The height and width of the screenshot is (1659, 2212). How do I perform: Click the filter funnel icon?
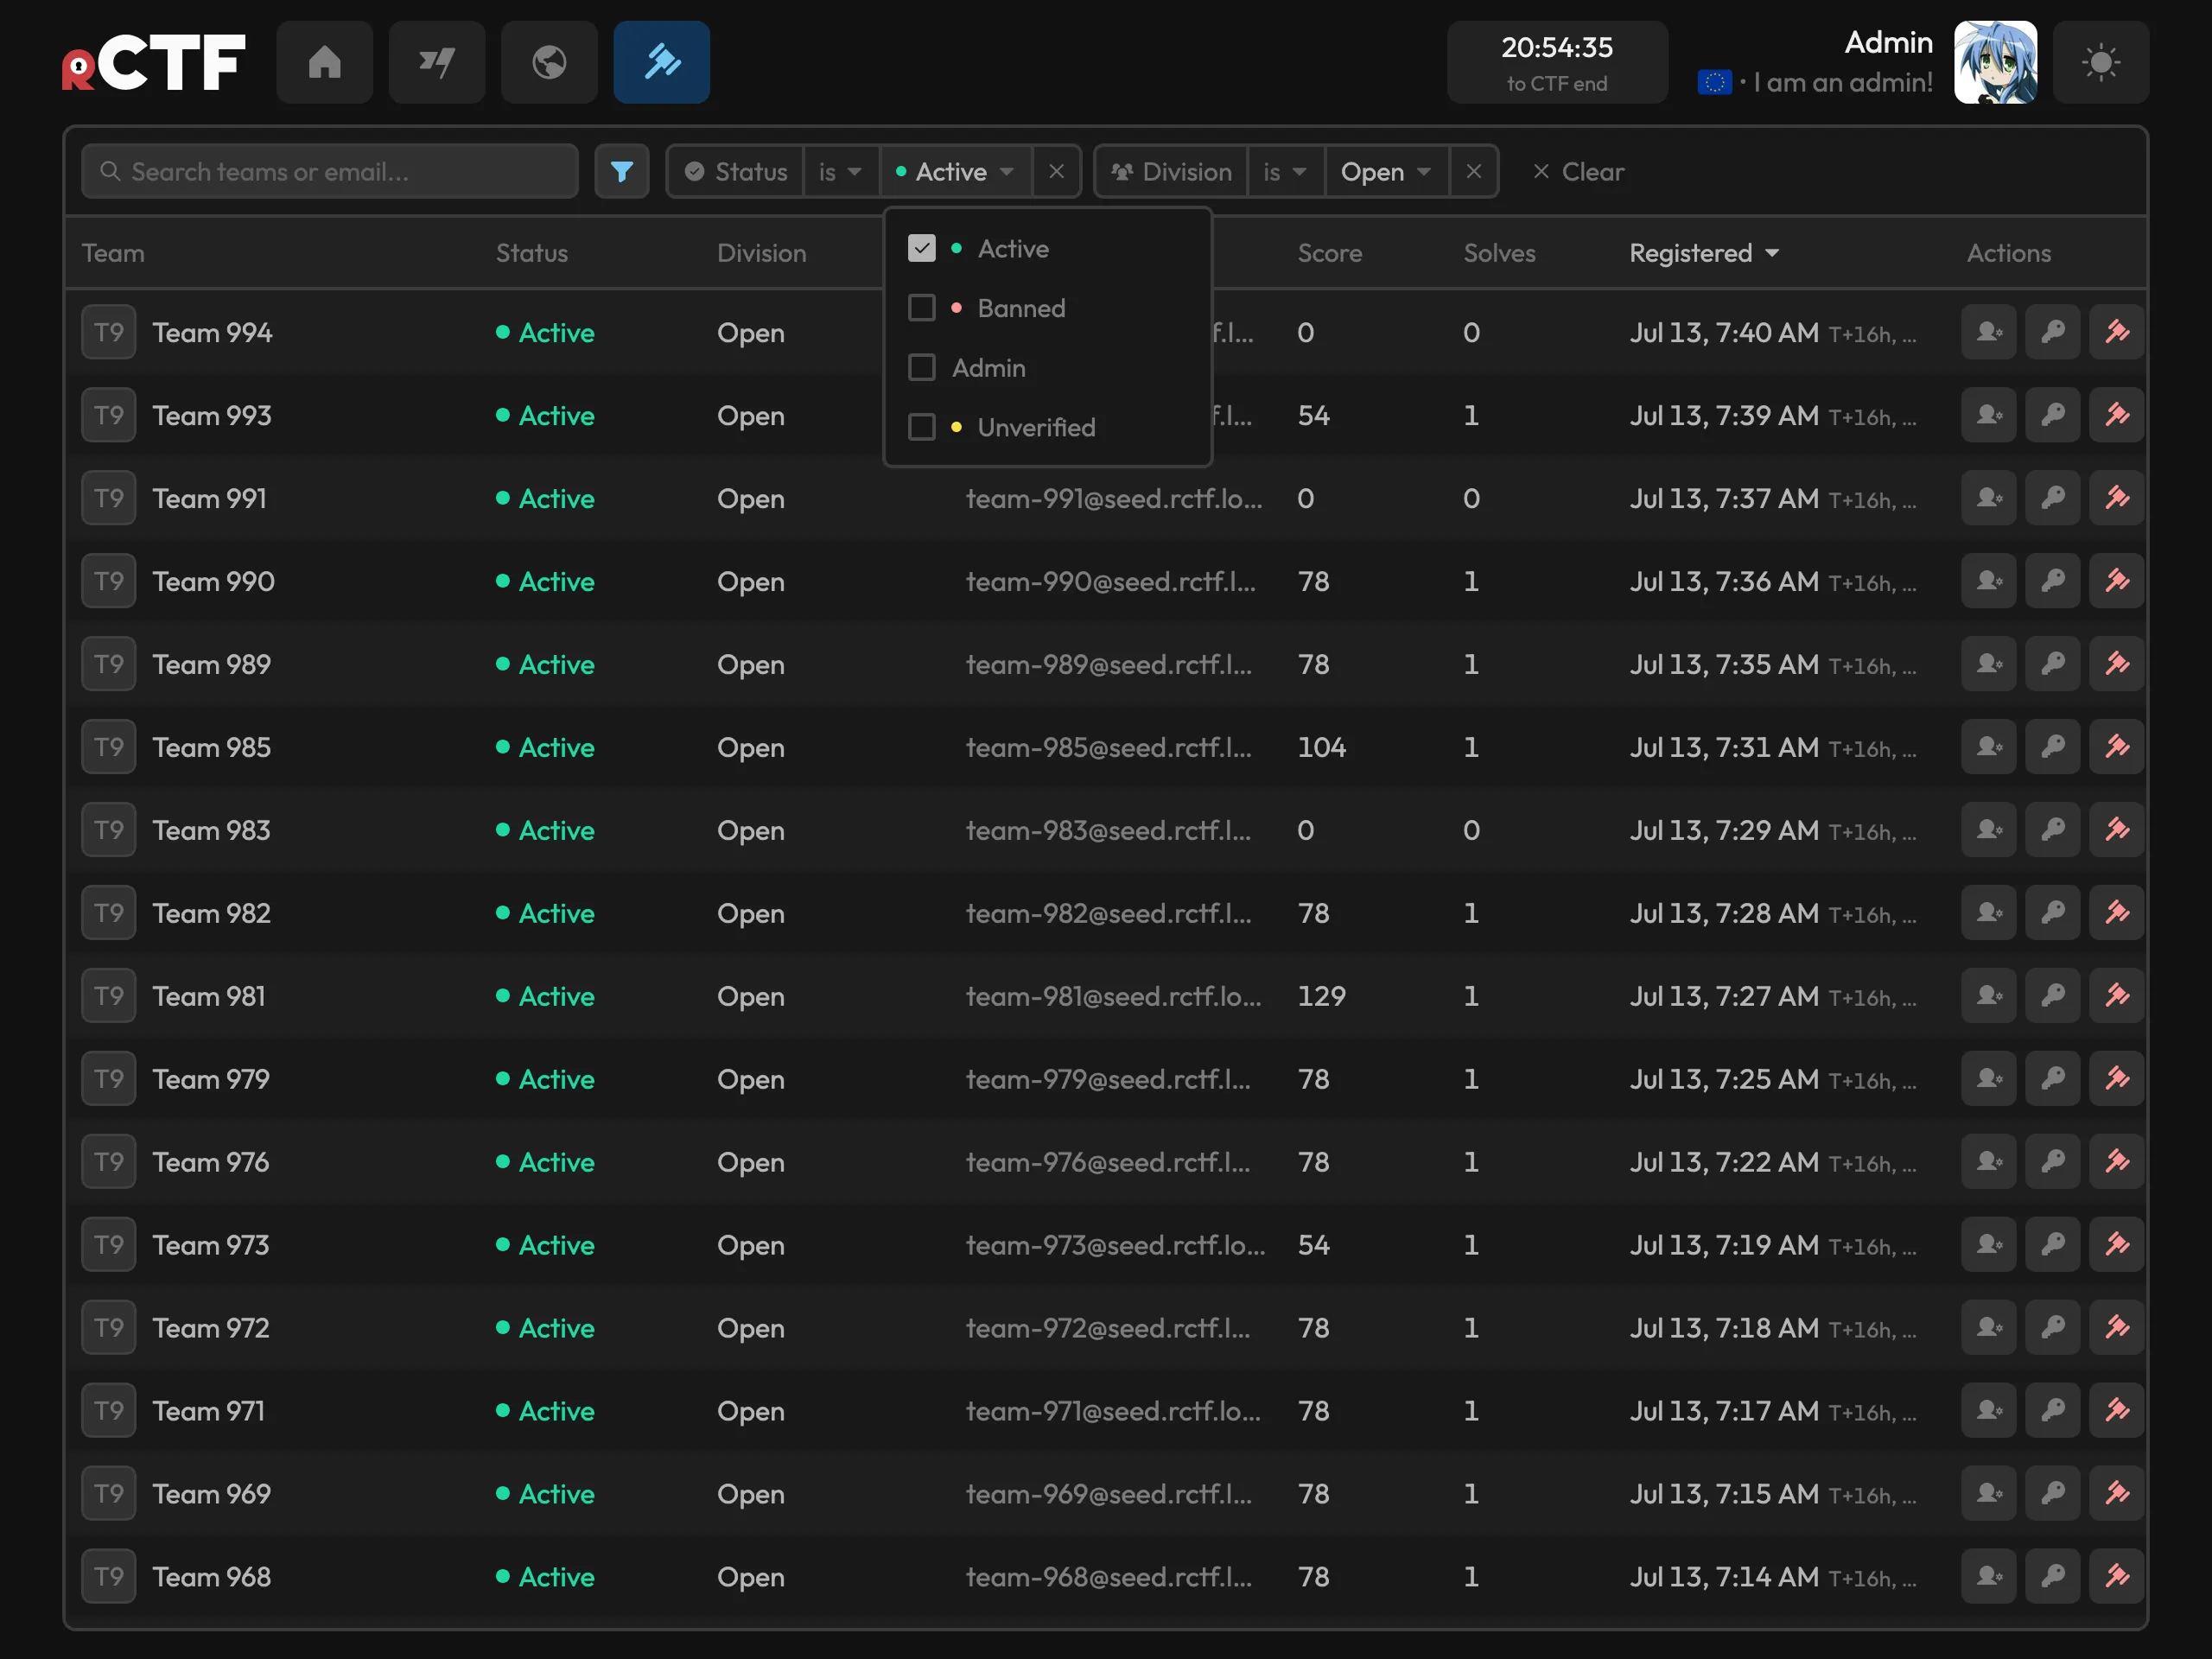622,172
